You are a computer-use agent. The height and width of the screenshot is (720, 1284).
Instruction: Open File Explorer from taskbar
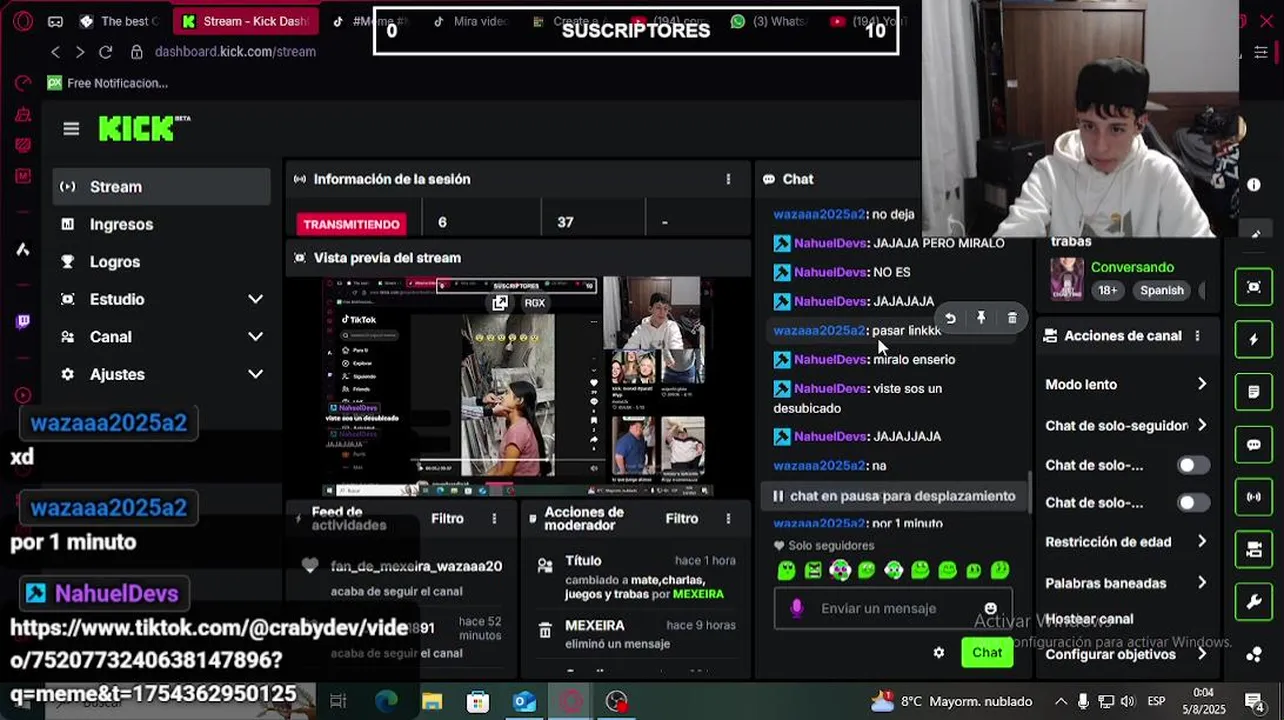[432, 702]
